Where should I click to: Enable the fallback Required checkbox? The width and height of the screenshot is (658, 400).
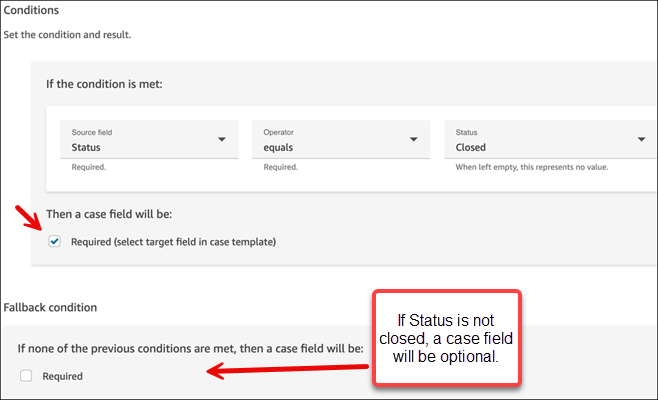[x=26, y=376]
